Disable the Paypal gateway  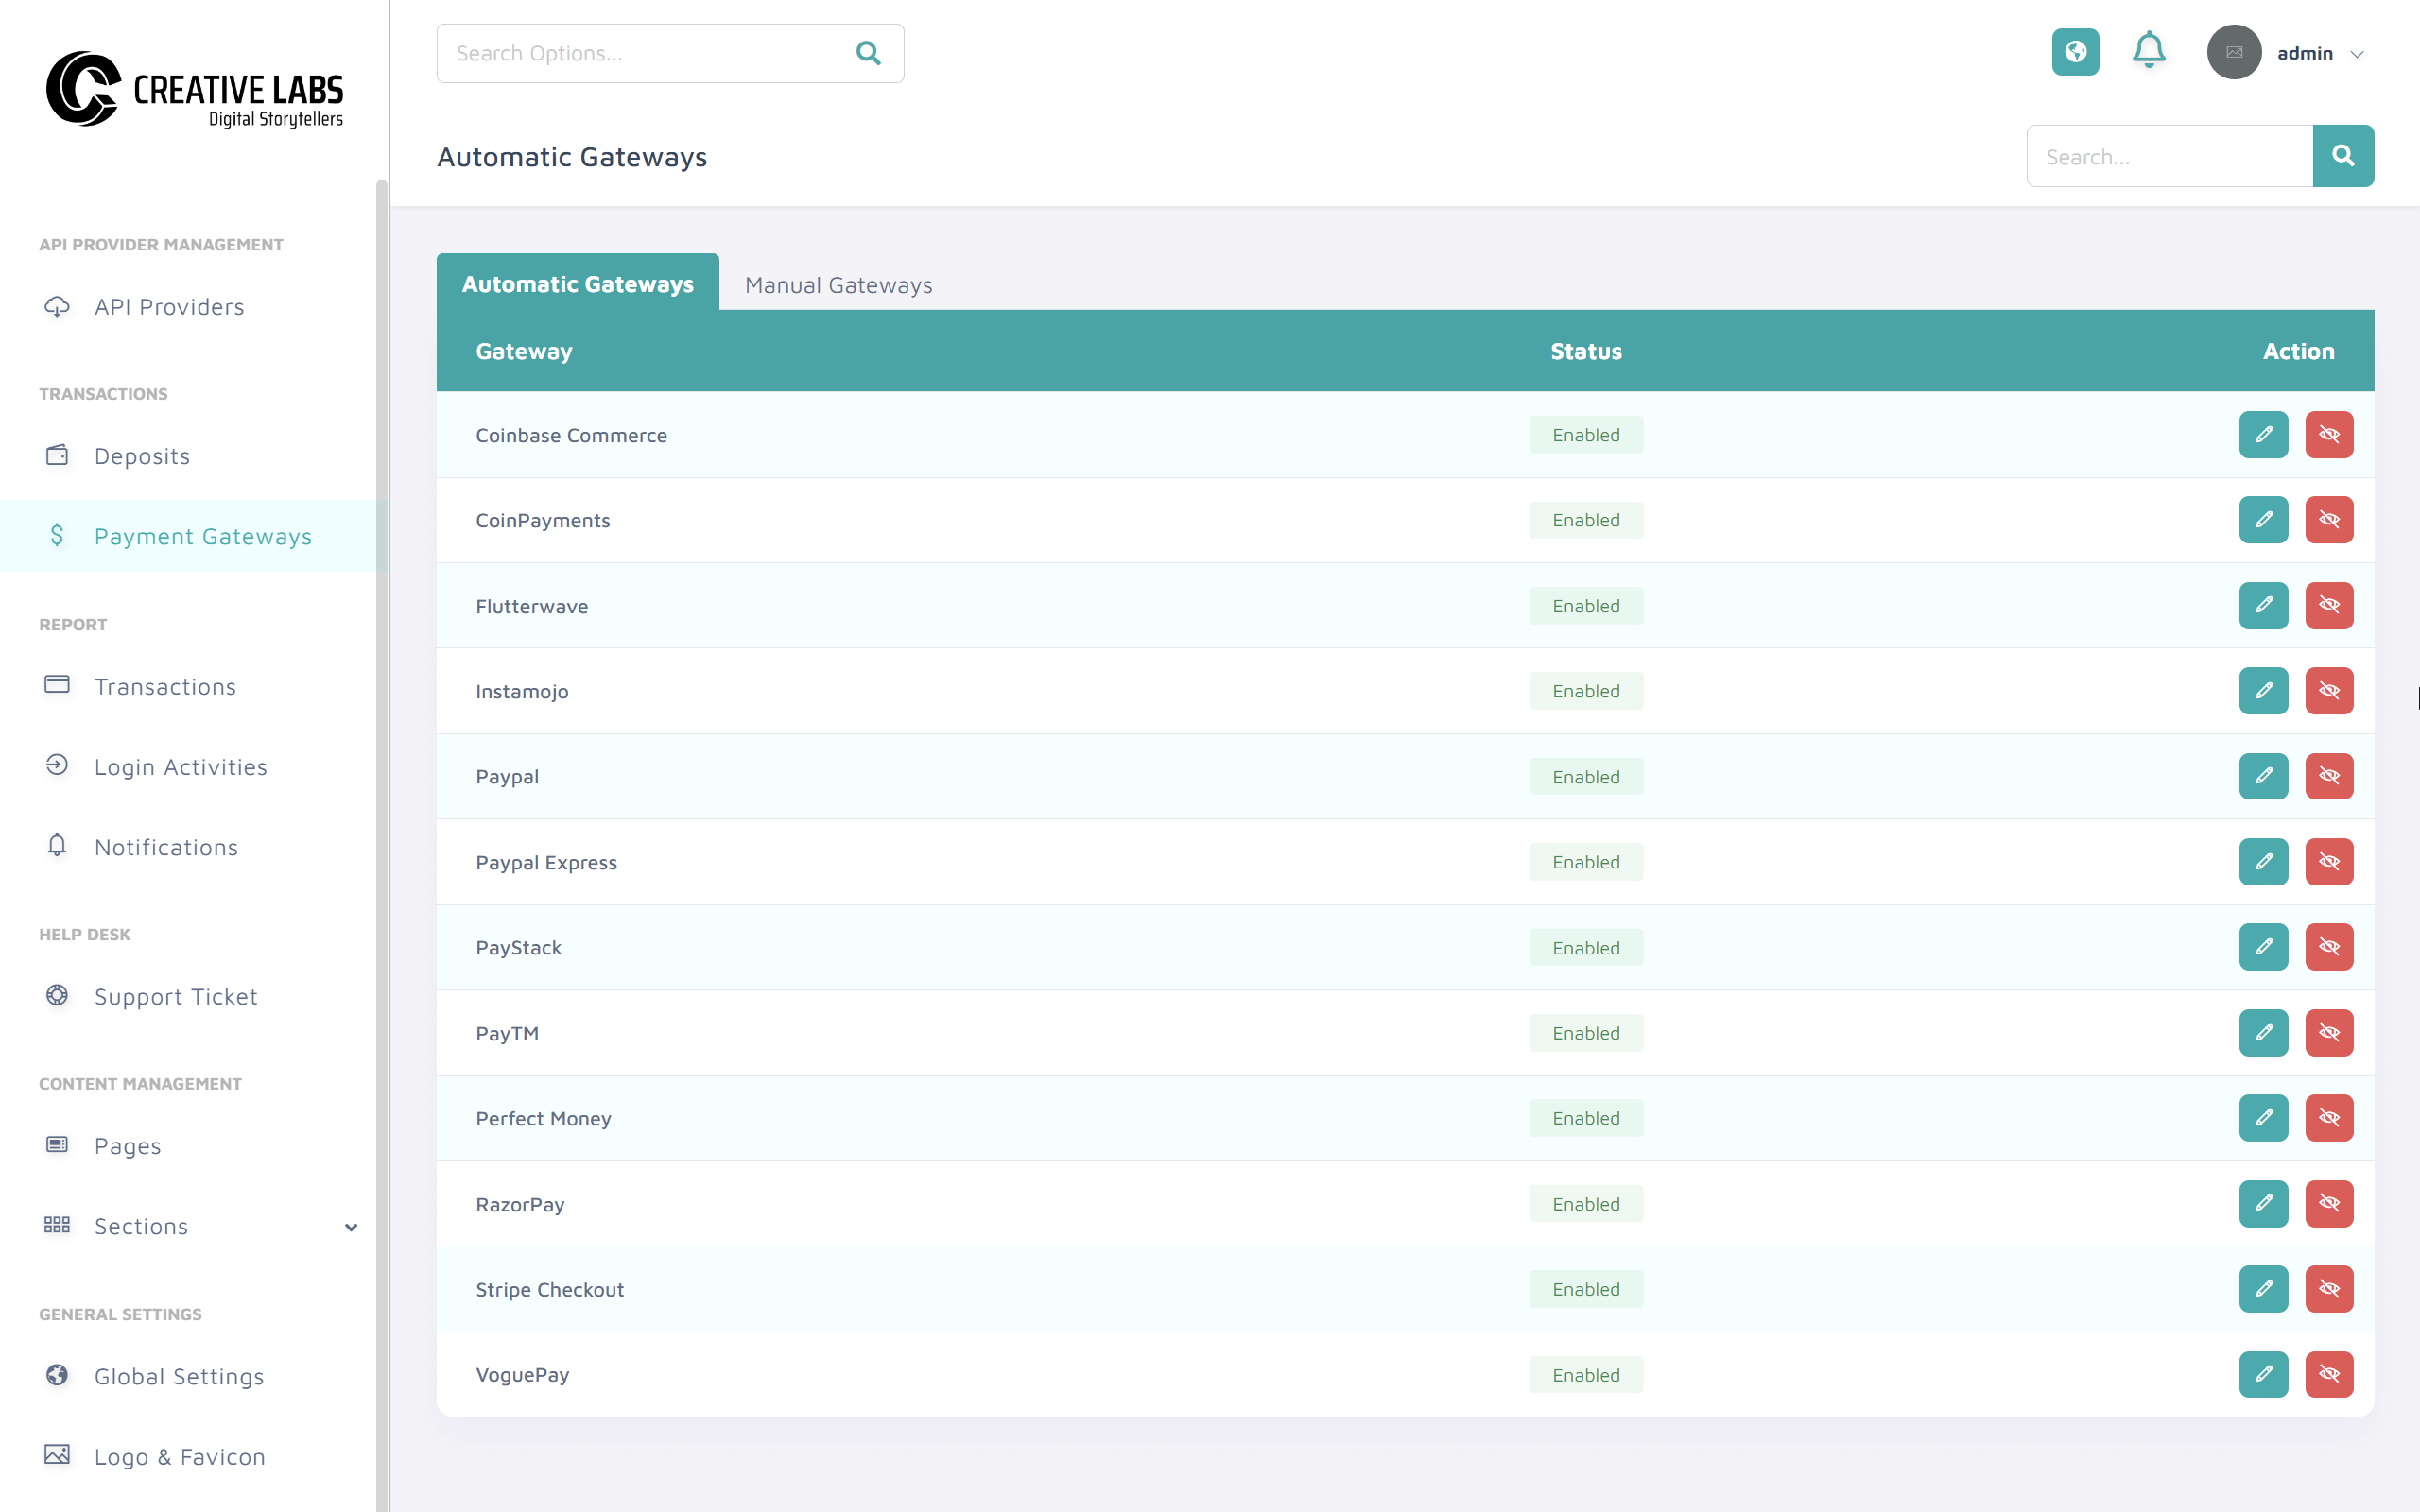tap(2330, 776)
